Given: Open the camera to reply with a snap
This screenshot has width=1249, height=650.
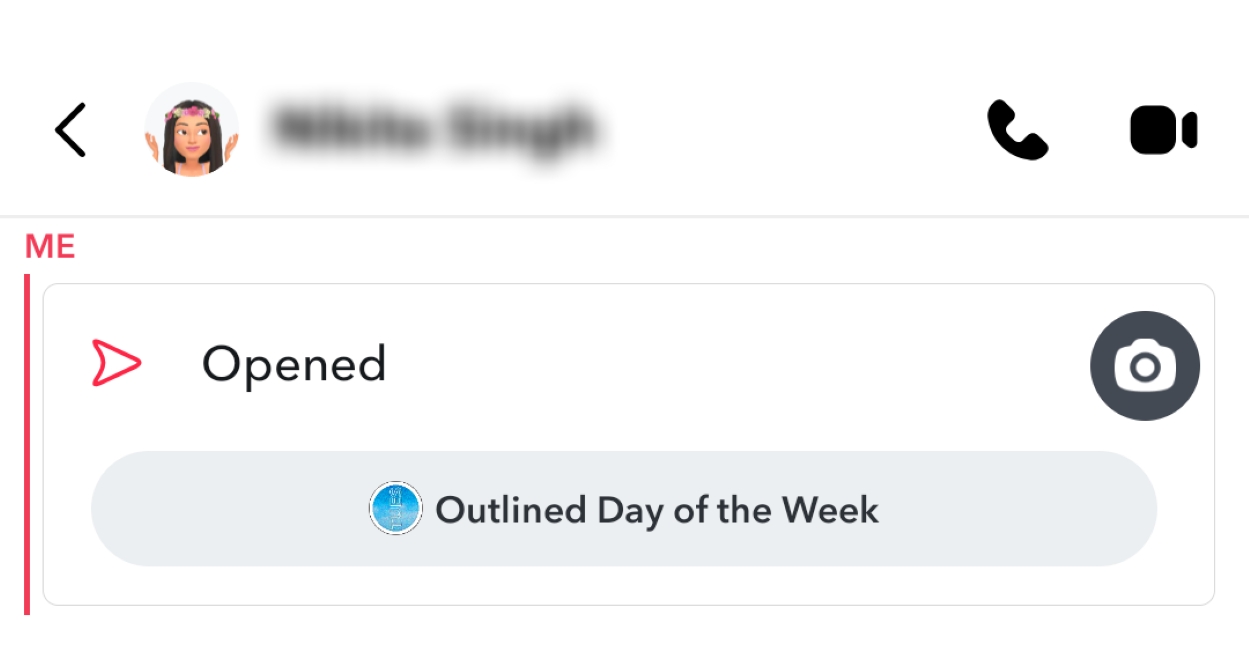Looking at the screenshot, I should pos(1144,366).
